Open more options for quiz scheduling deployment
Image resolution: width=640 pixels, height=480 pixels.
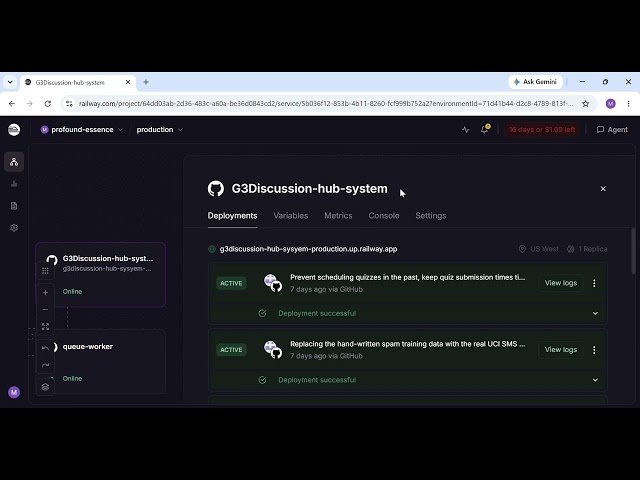[x=594, y=283]
